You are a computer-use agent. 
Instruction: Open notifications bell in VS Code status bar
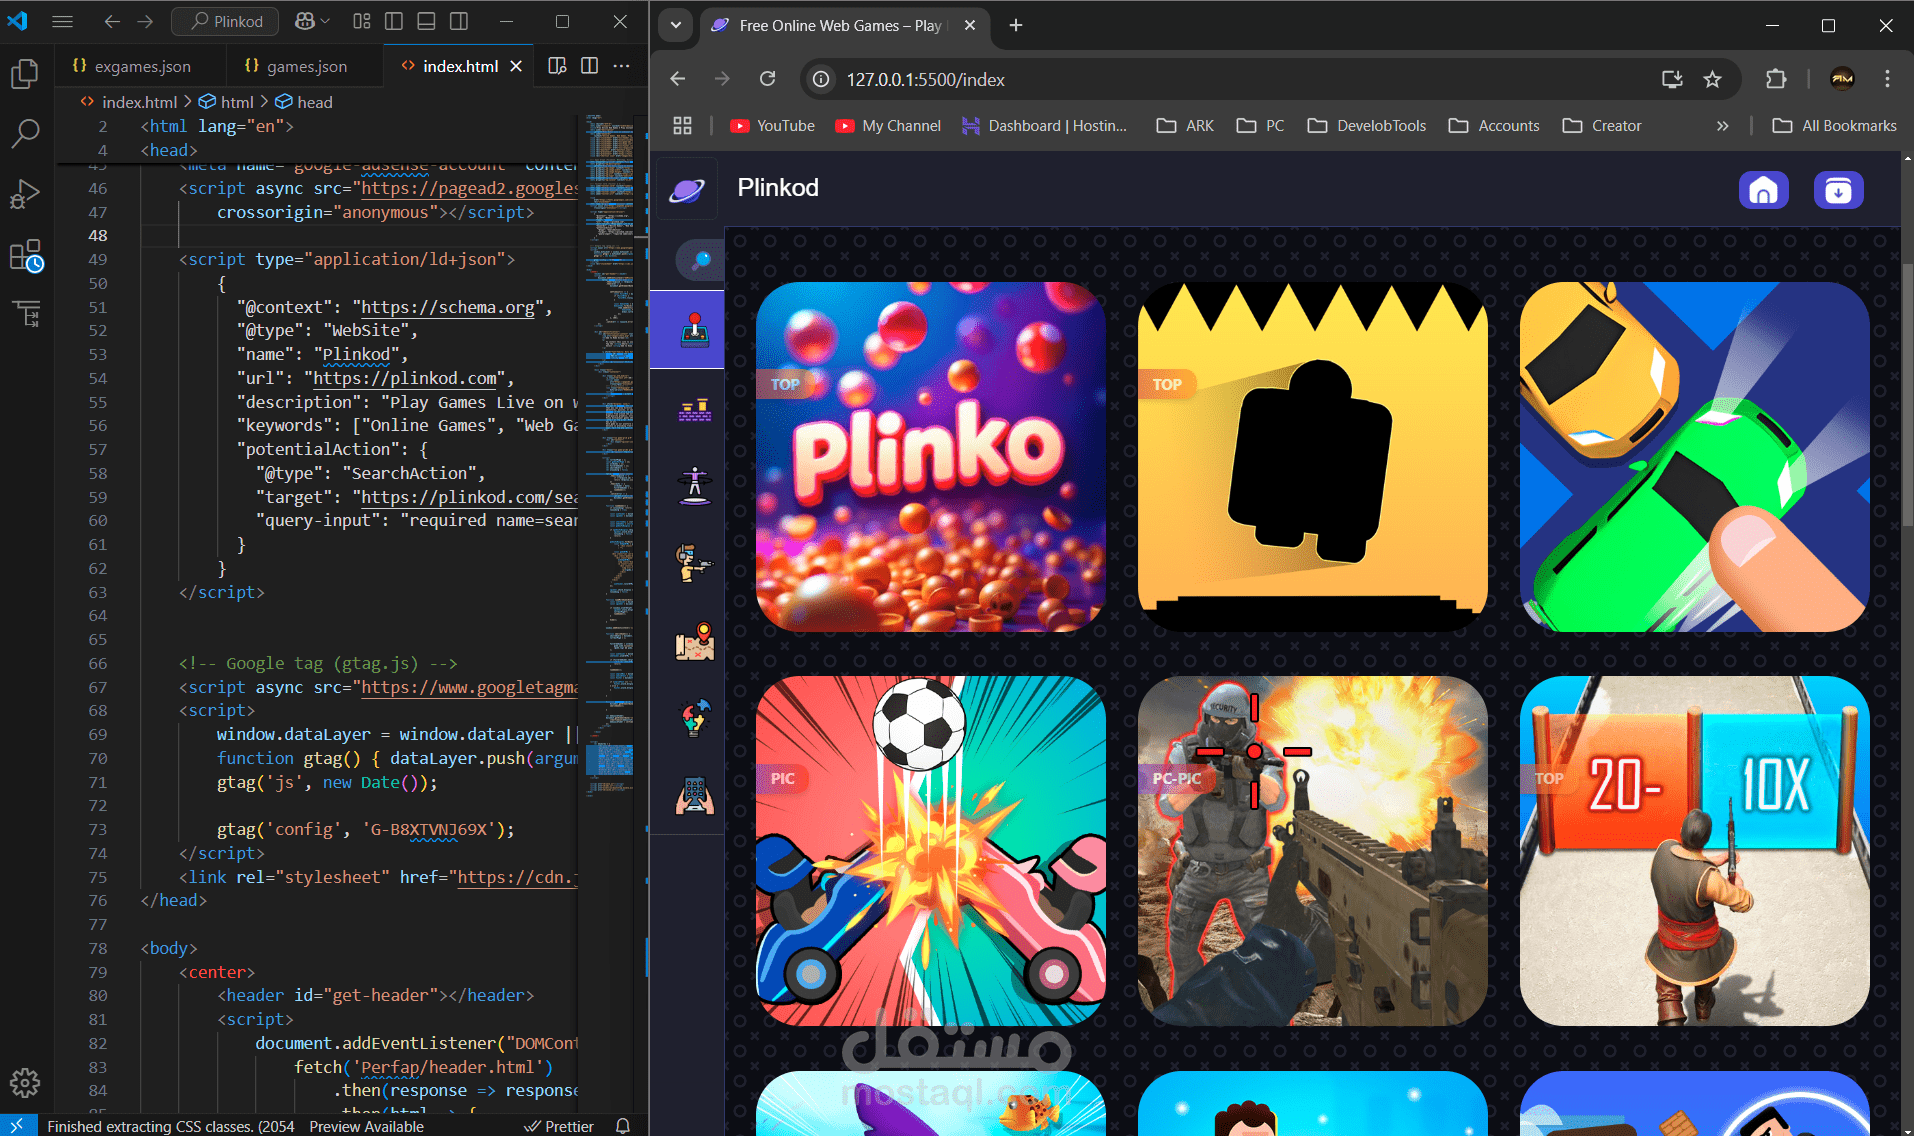(x=623, y=1126)
